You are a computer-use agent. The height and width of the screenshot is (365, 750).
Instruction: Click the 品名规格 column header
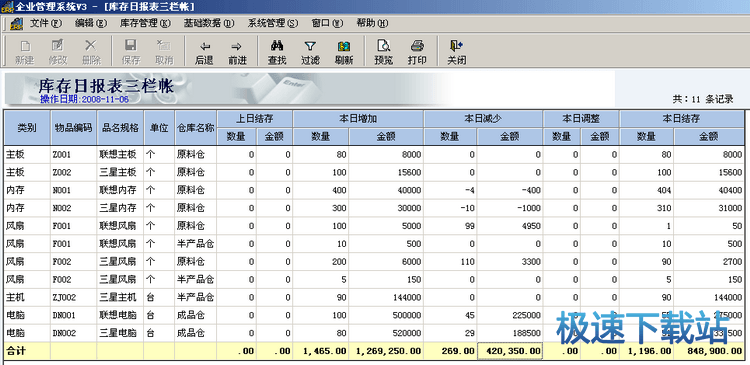click(x=121, y=128)
